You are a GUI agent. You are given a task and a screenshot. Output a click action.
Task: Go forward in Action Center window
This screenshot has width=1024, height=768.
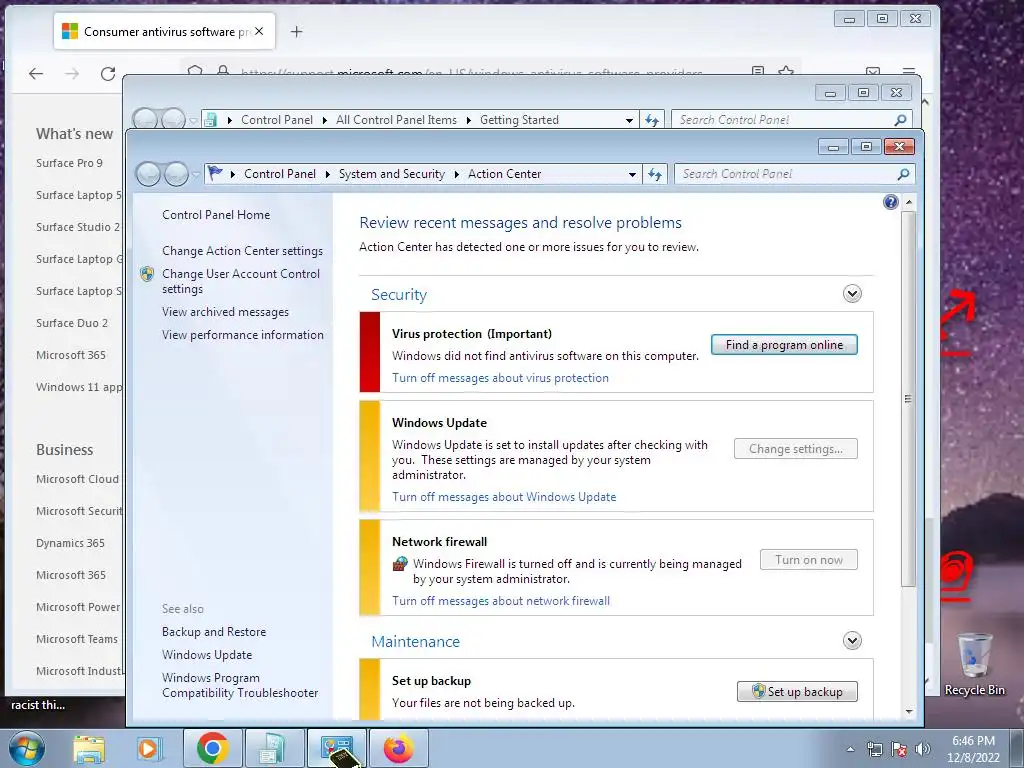(176, 174)
